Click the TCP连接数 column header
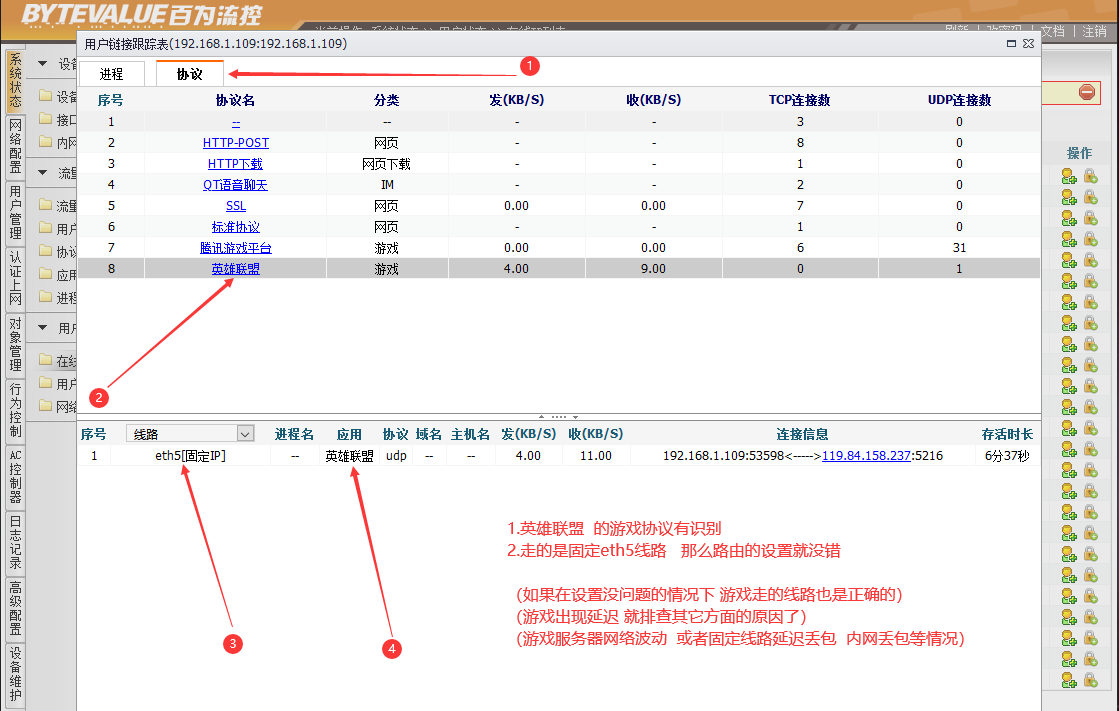The height and width of the screenshot is (711, 1119). (799, 100)
